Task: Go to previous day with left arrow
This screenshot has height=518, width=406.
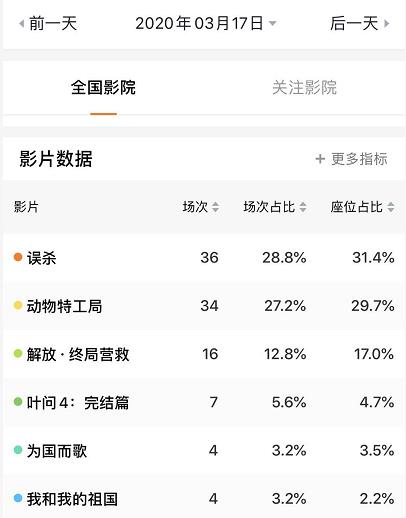Action: pos(22,24)
